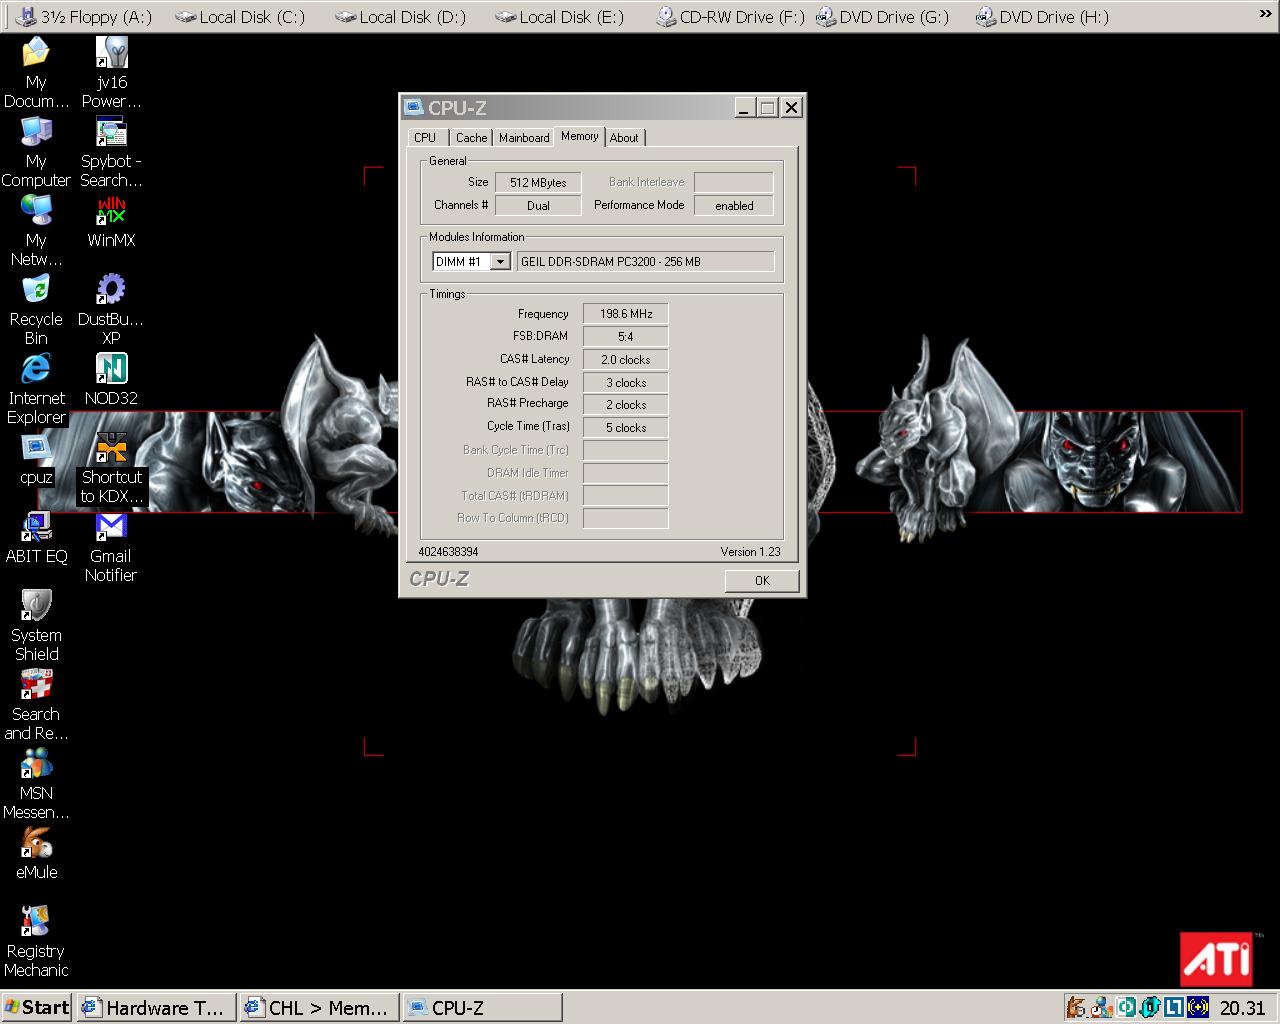1280x1024 pixels.
Task: Open the Cache tab
Action: point(471,138)
